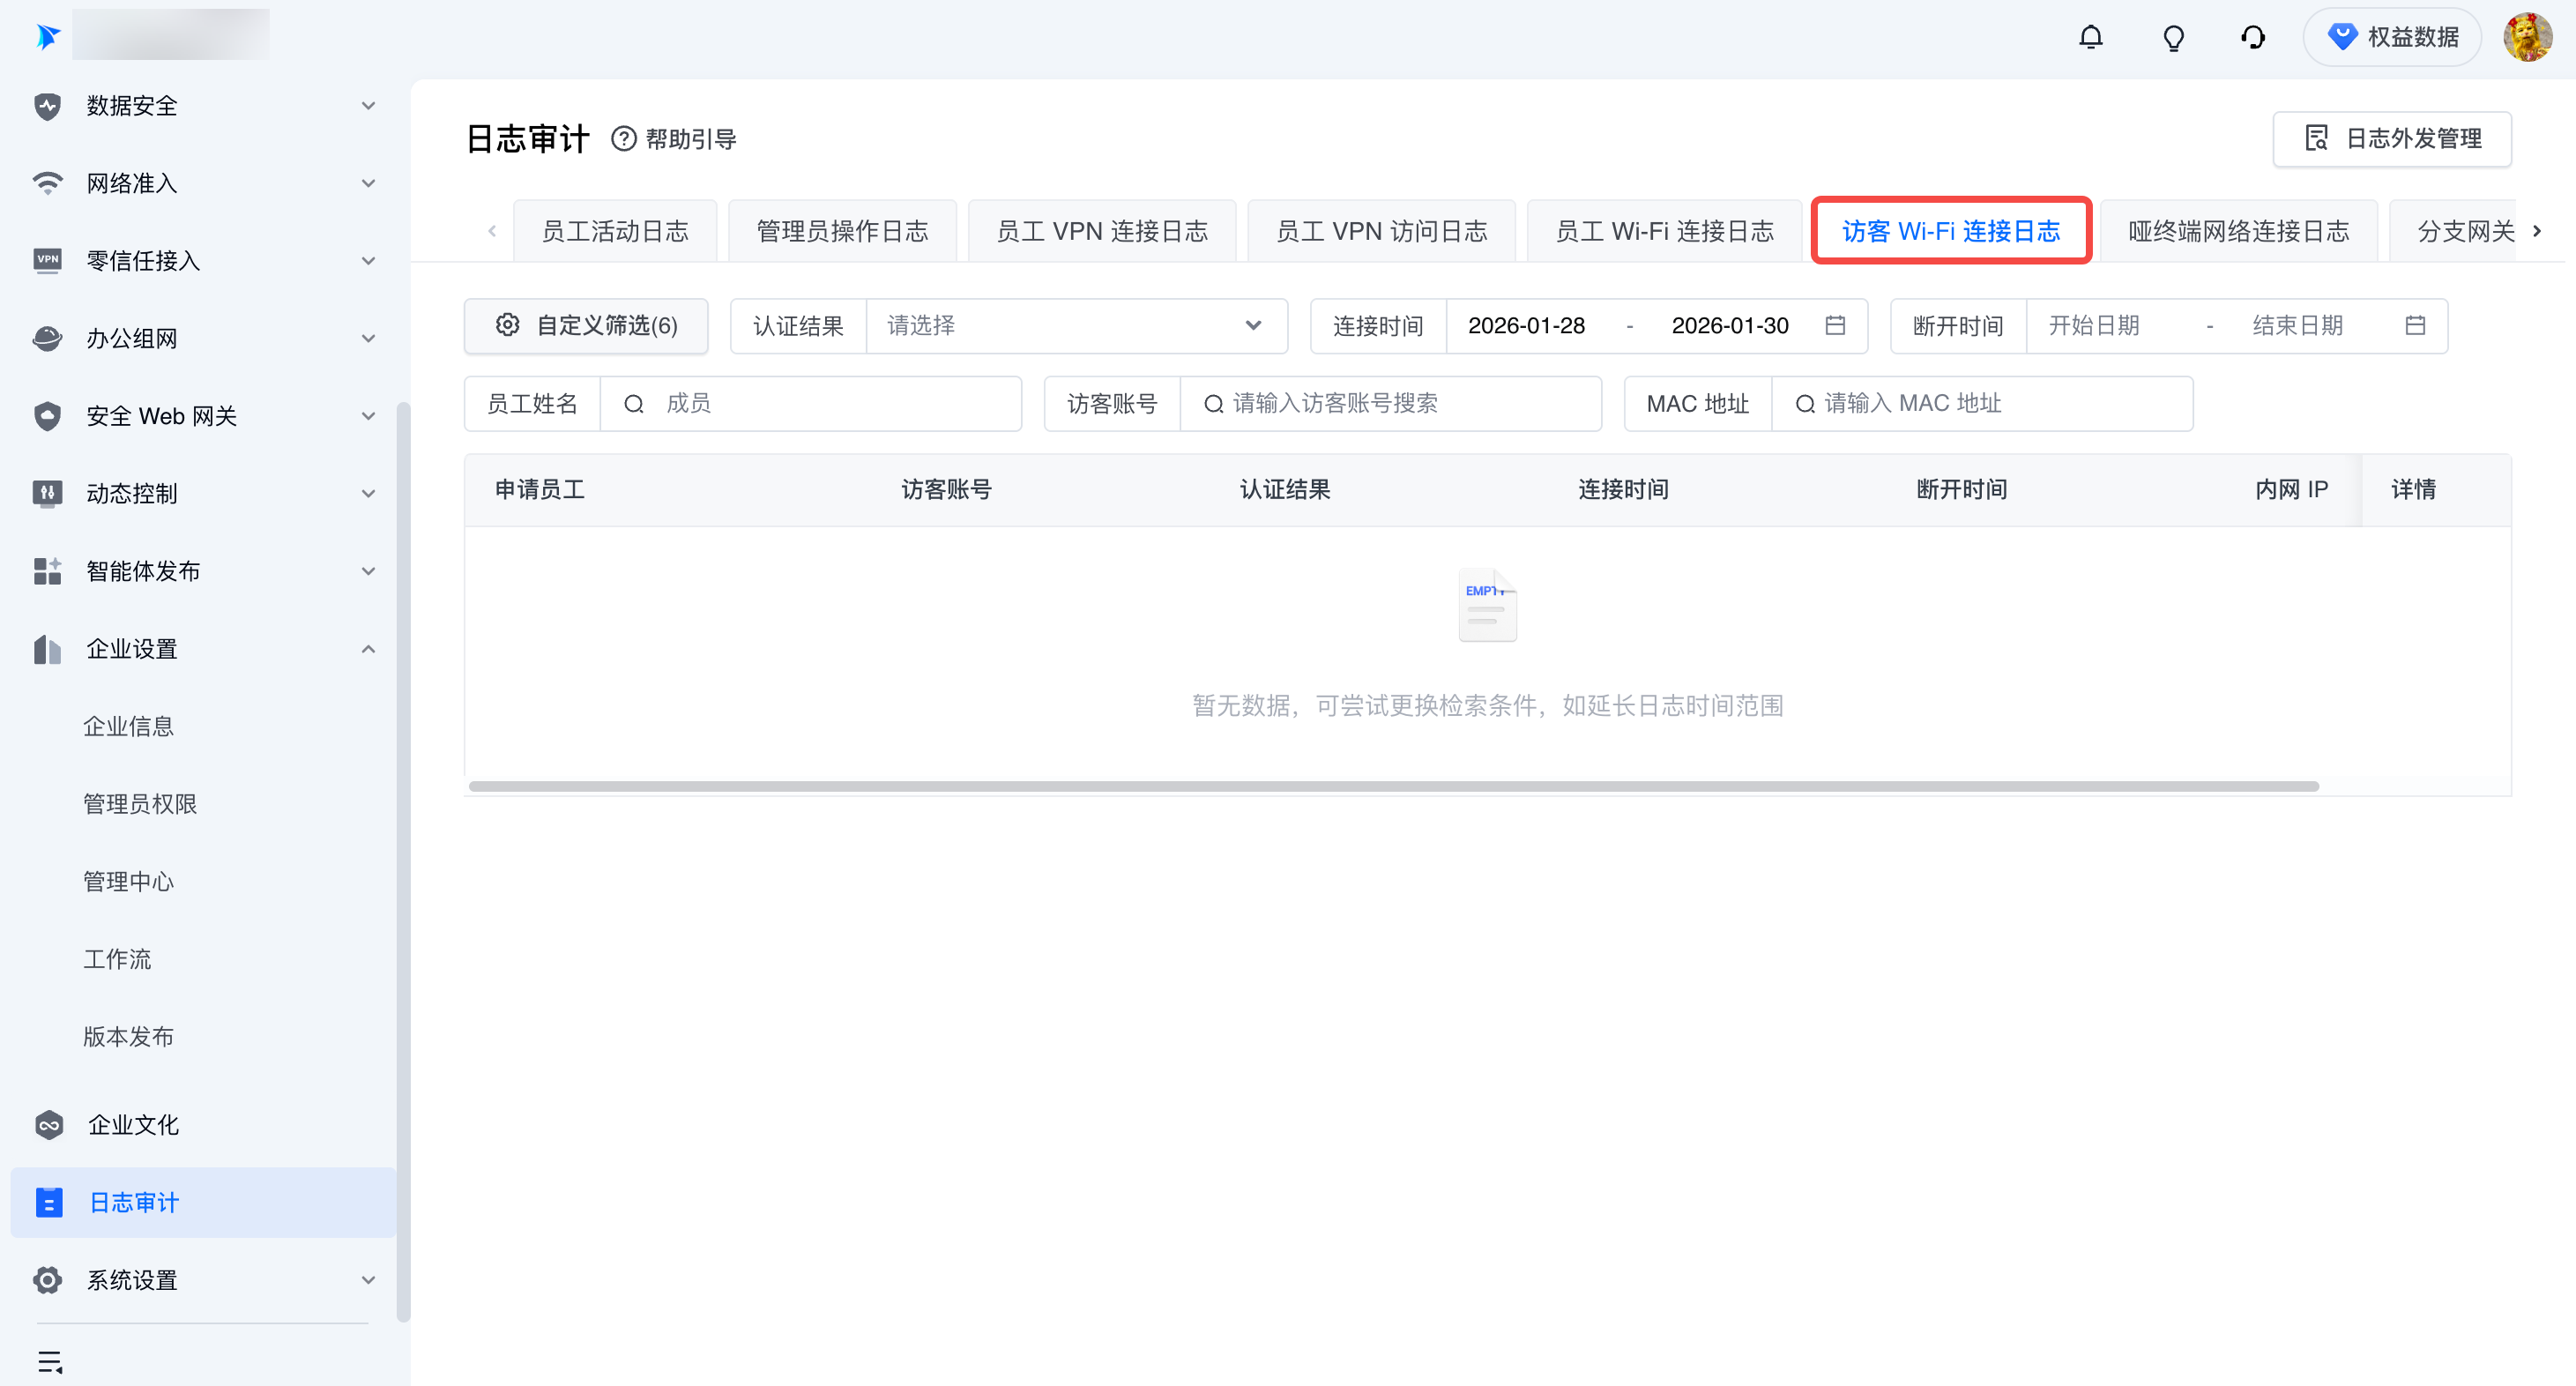Click the 系统设置 gear icon
Image resolution: width=2576 pixels, height=1386 pixels.
click(47, 1279)
